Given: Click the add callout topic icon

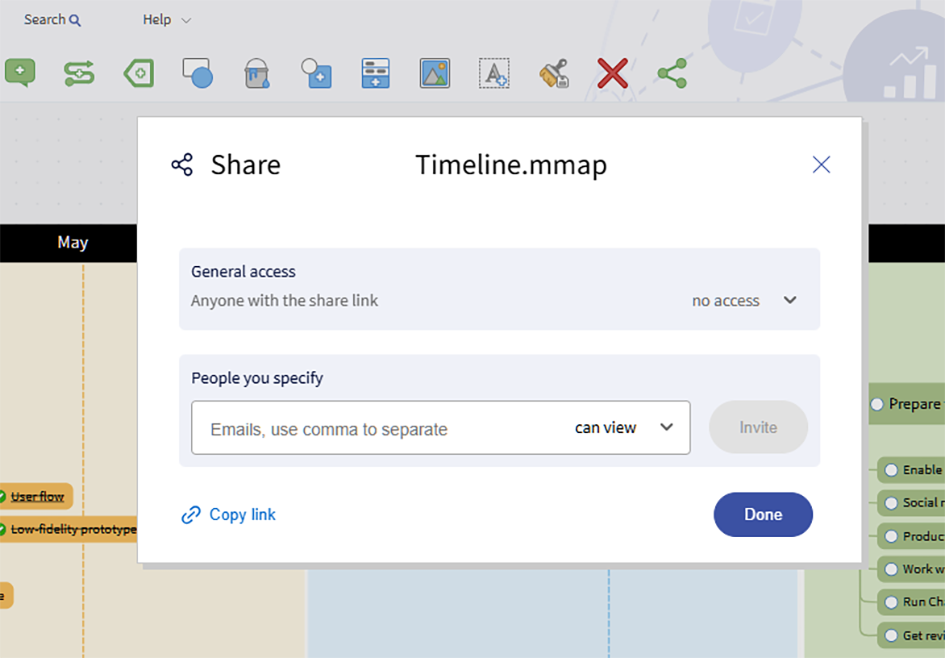Looking at the screenshot, I should click(x=20, y=73).
